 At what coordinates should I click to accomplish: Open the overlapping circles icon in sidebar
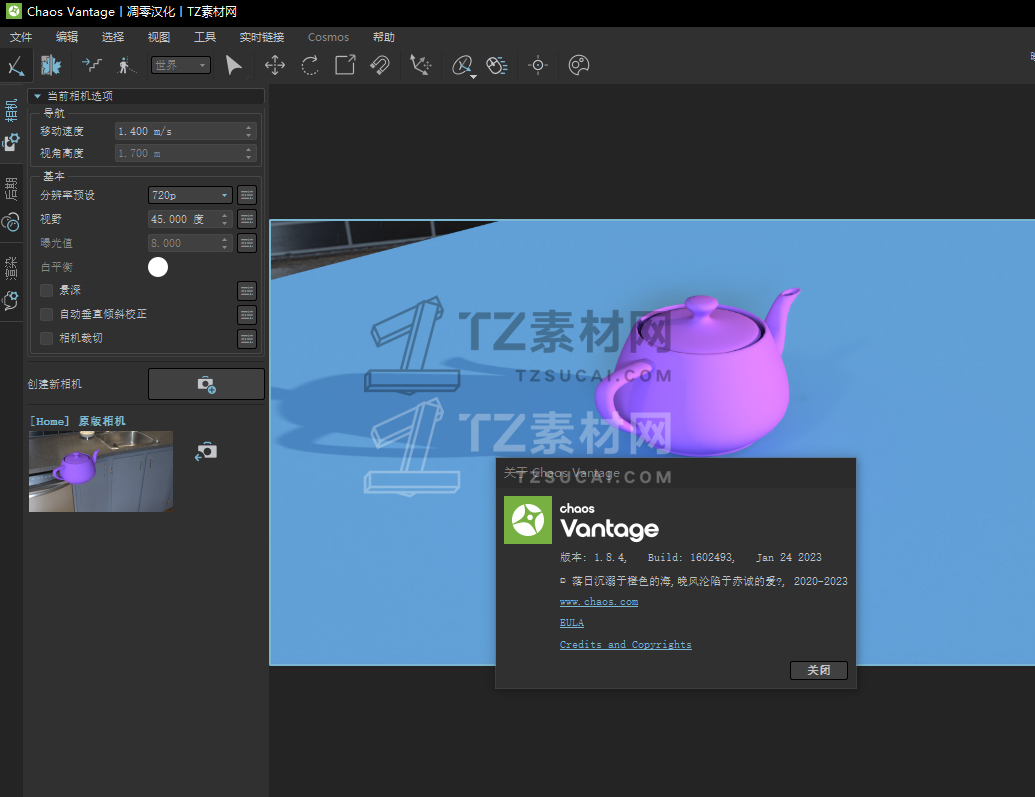11,222
